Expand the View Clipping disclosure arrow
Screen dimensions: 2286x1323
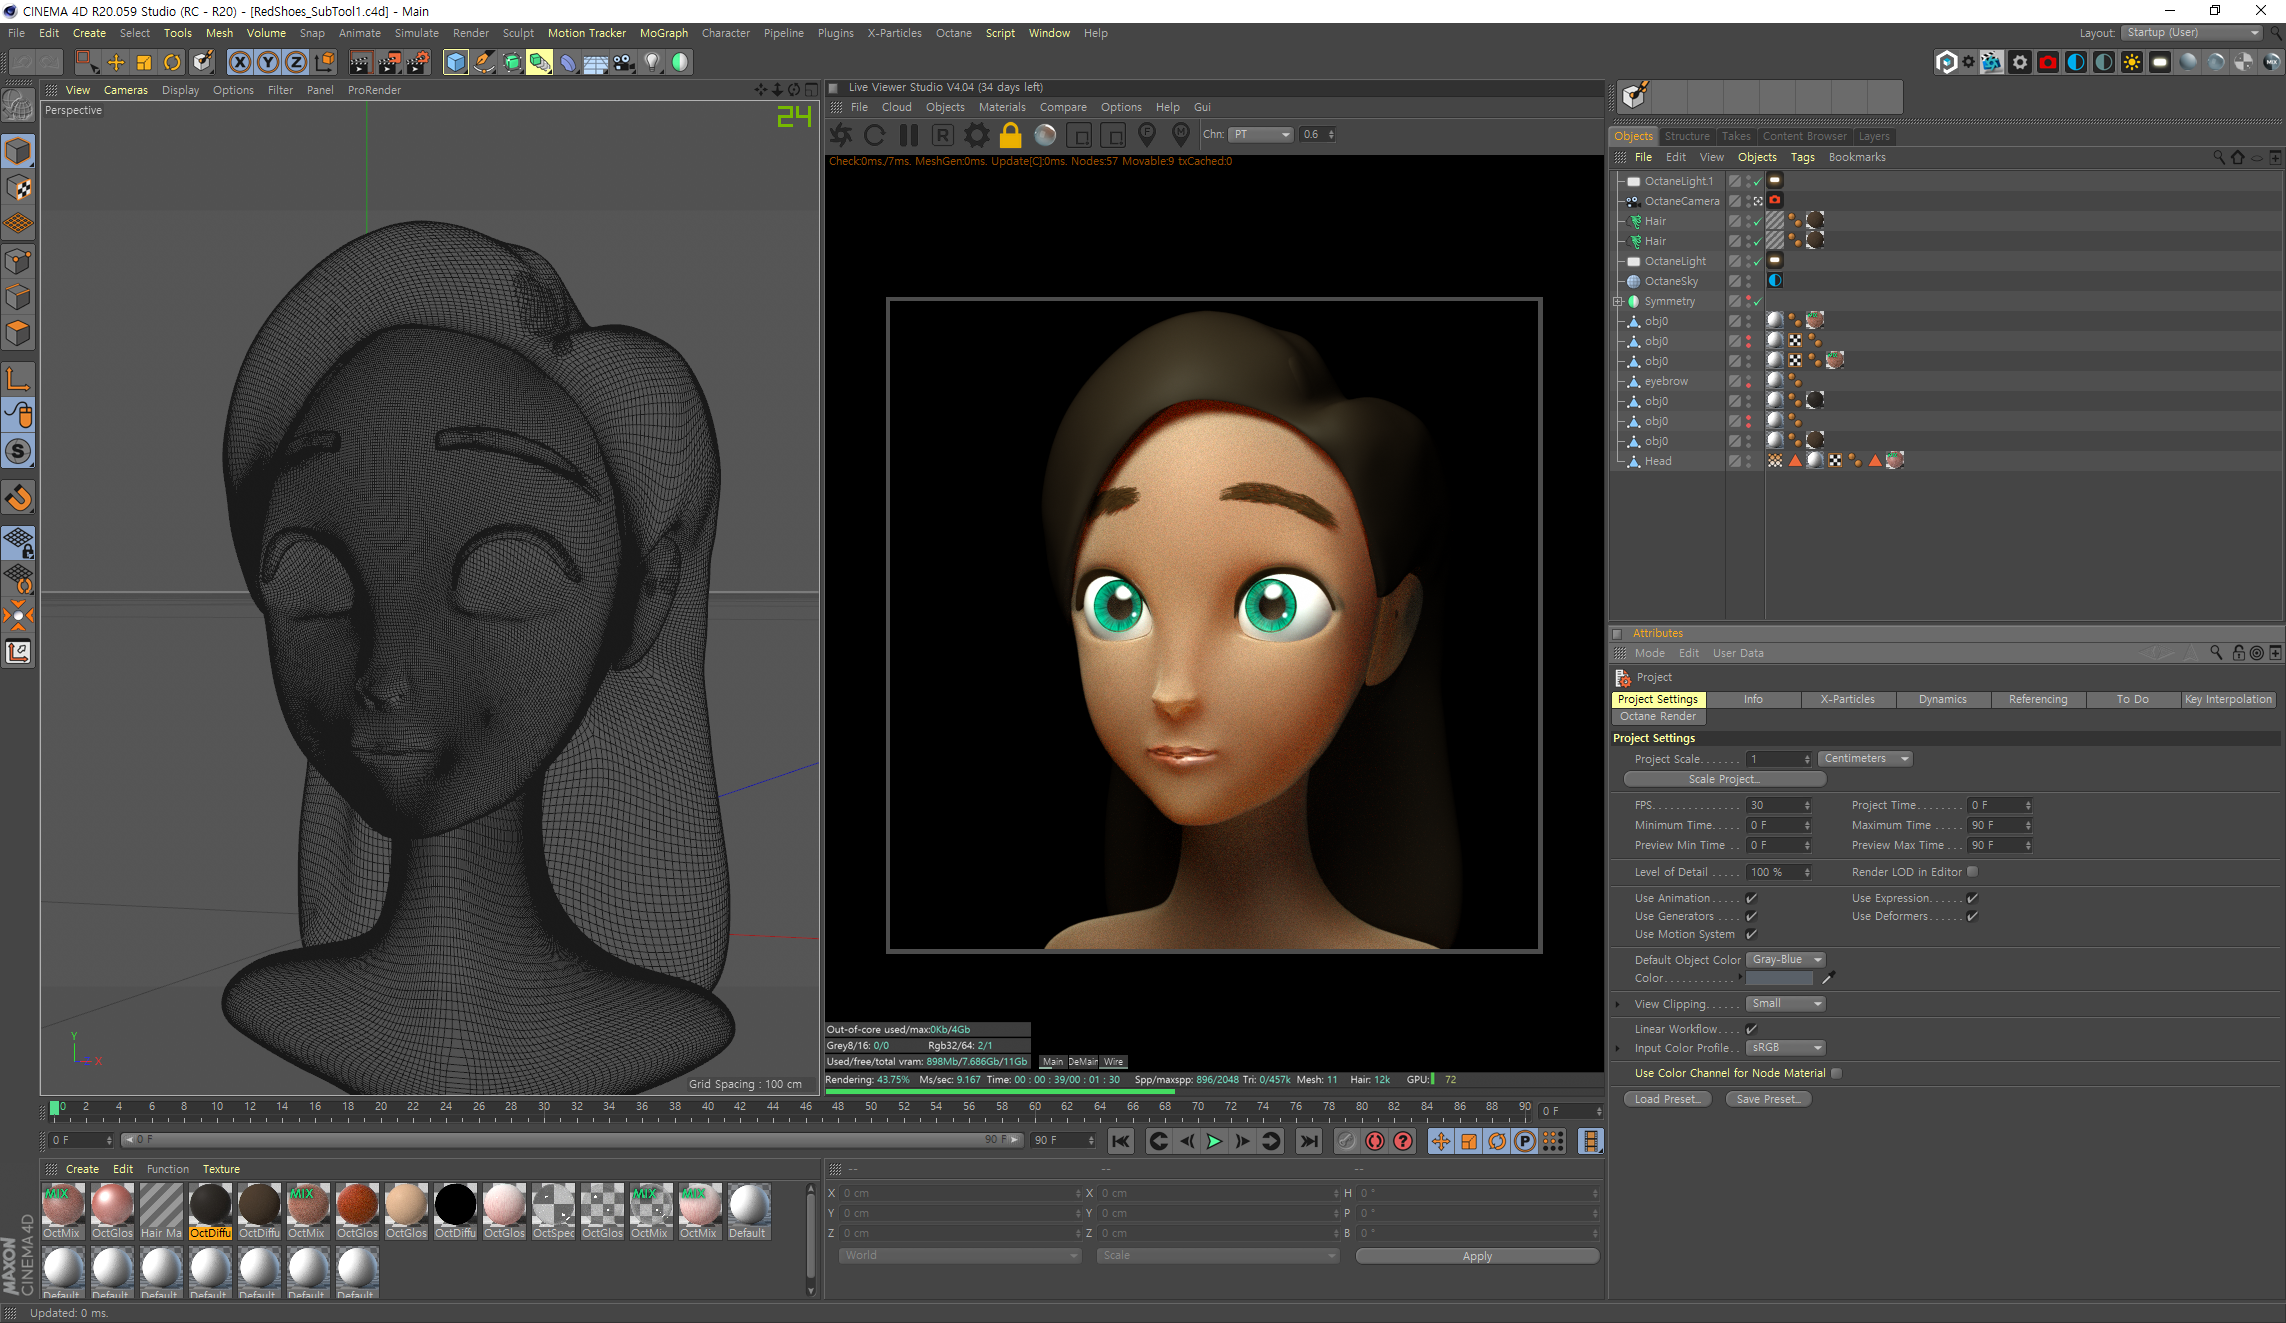pos(1618,1004)
